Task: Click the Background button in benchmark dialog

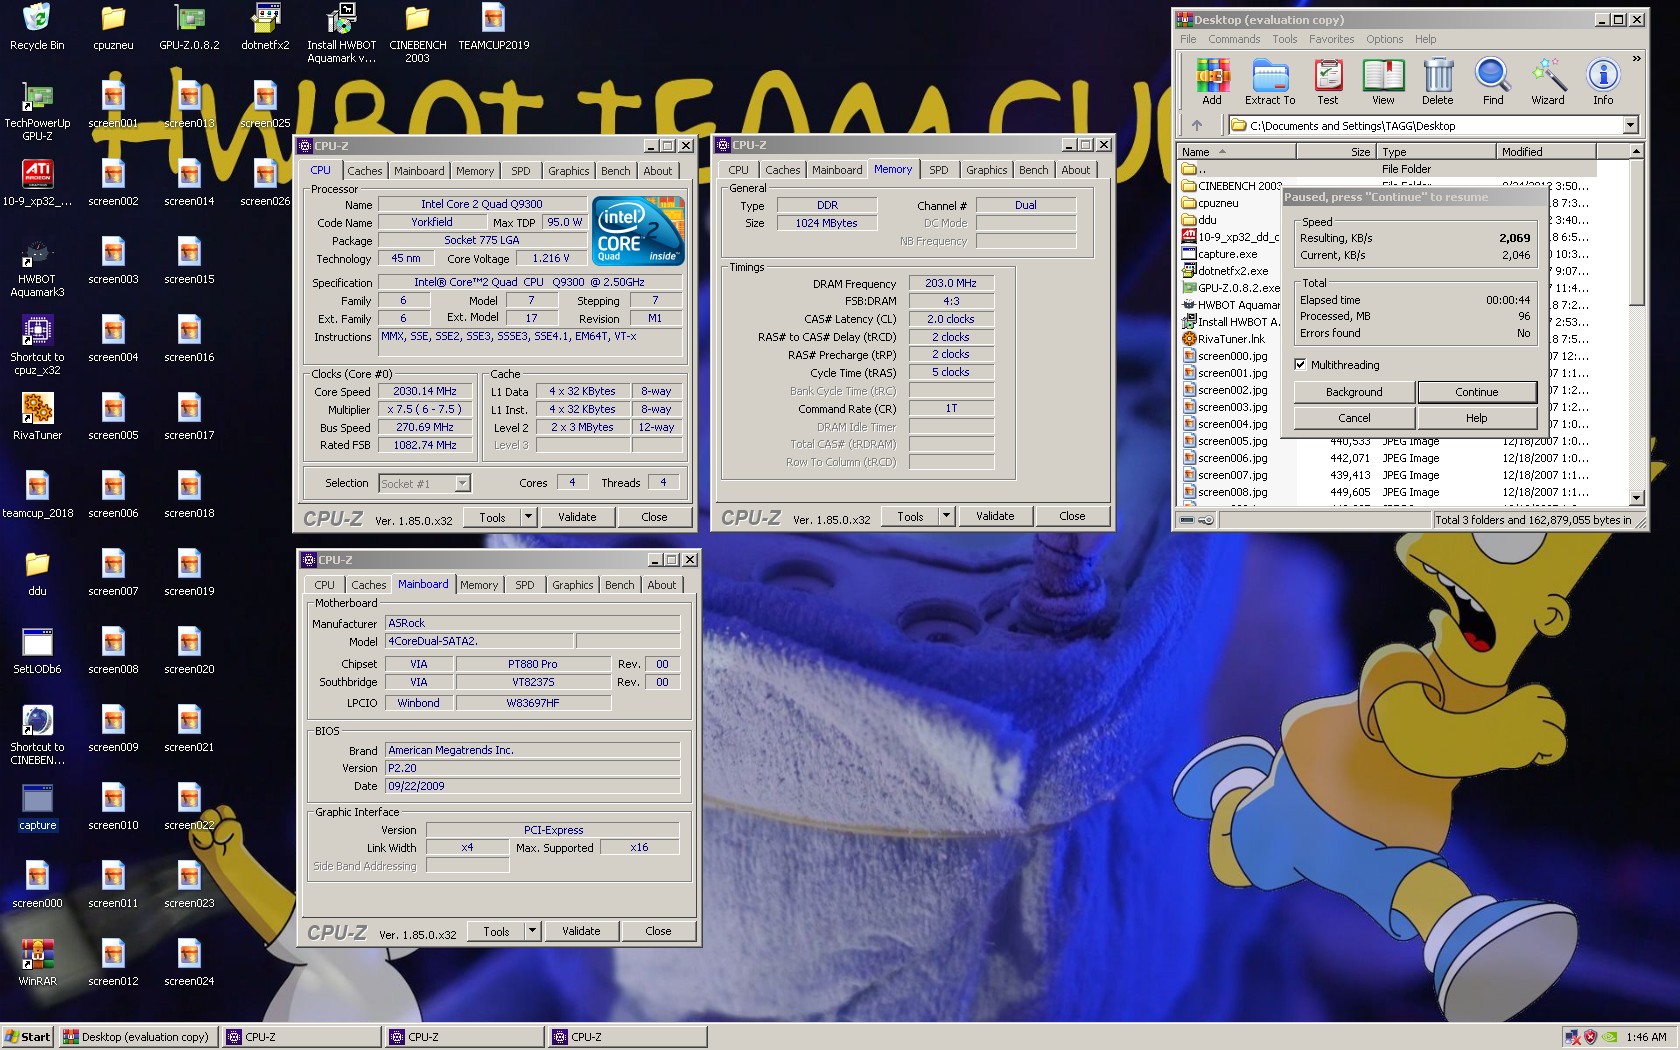Action: tap(1354, 392)
